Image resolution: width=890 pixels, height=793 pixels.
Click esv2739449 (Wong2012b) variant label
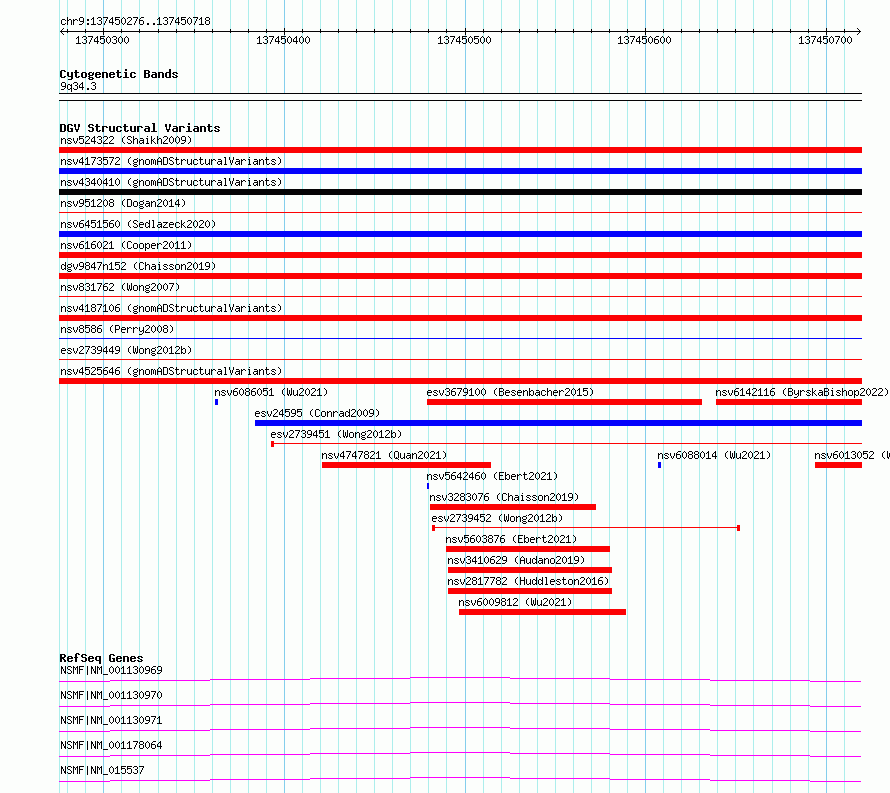coord(126,350)
